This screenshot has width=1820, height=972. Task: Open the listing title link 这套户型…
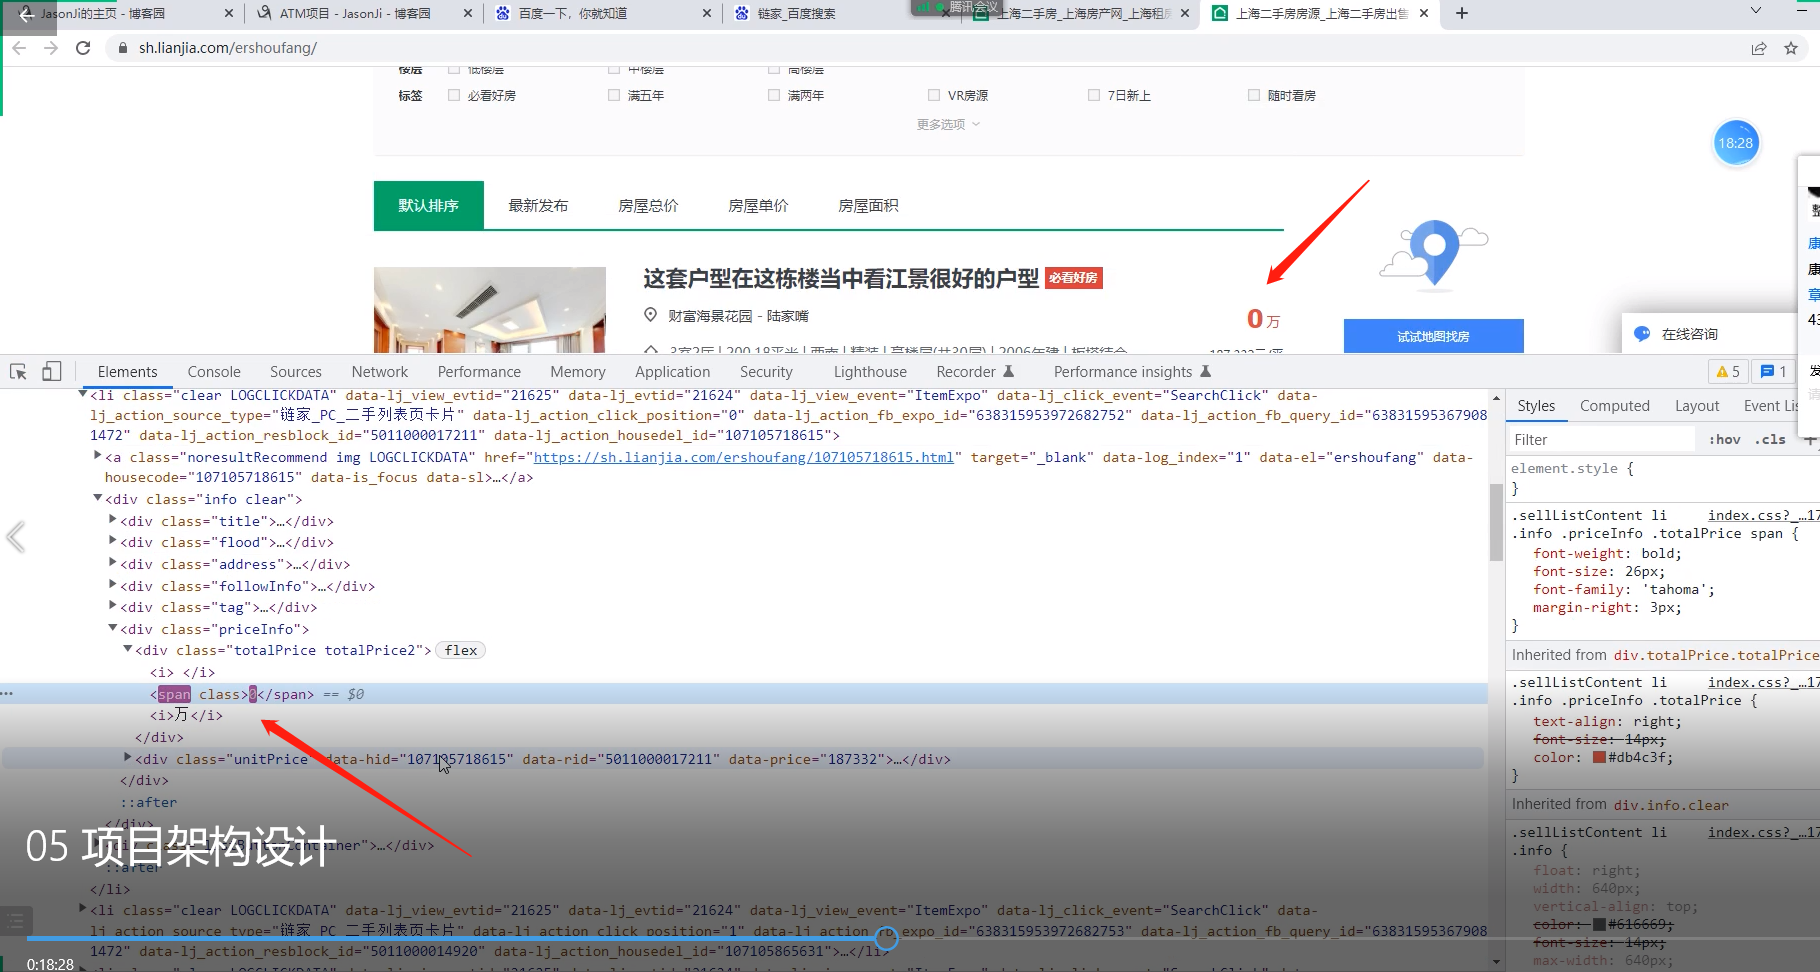point(841,278)
